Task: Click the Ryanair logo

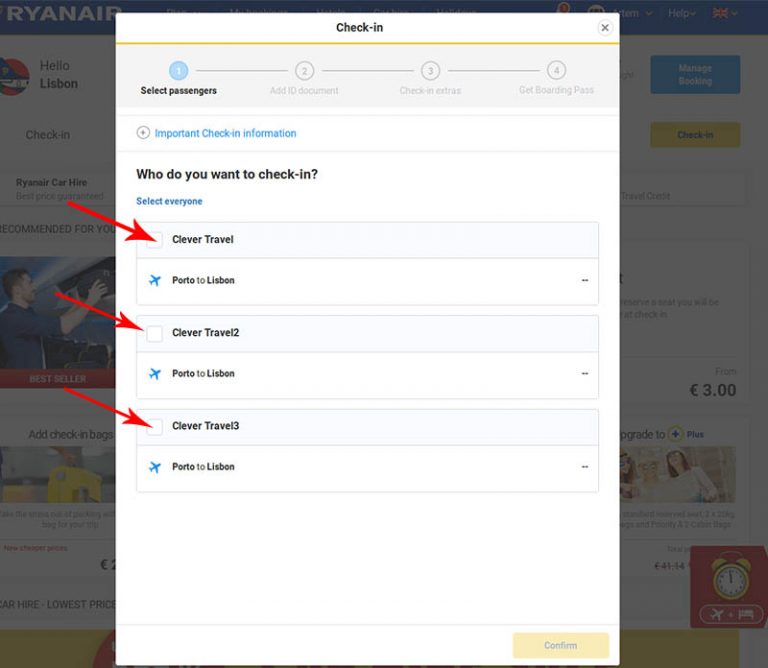Action: pyautogui.click(x=60, y=13)
